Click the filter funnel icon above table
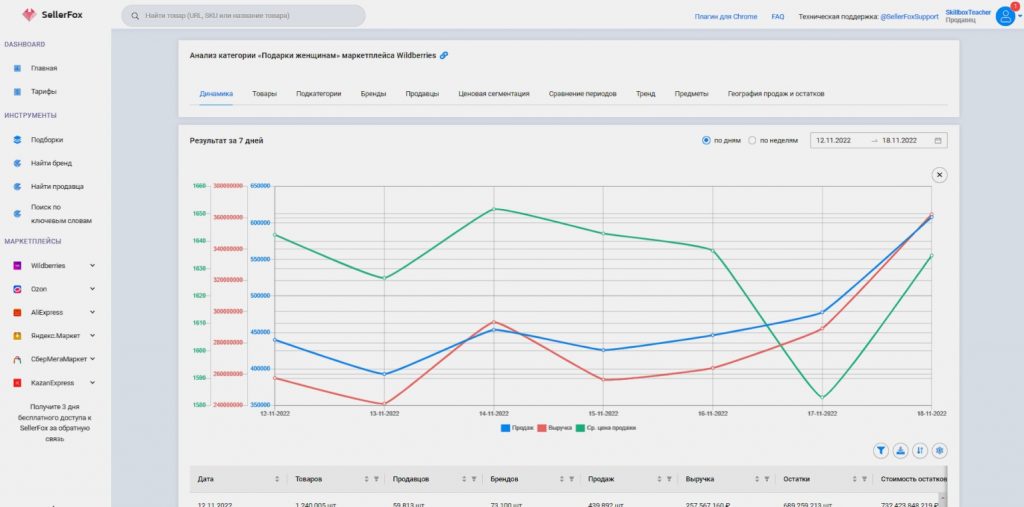 tap(881, 450)
